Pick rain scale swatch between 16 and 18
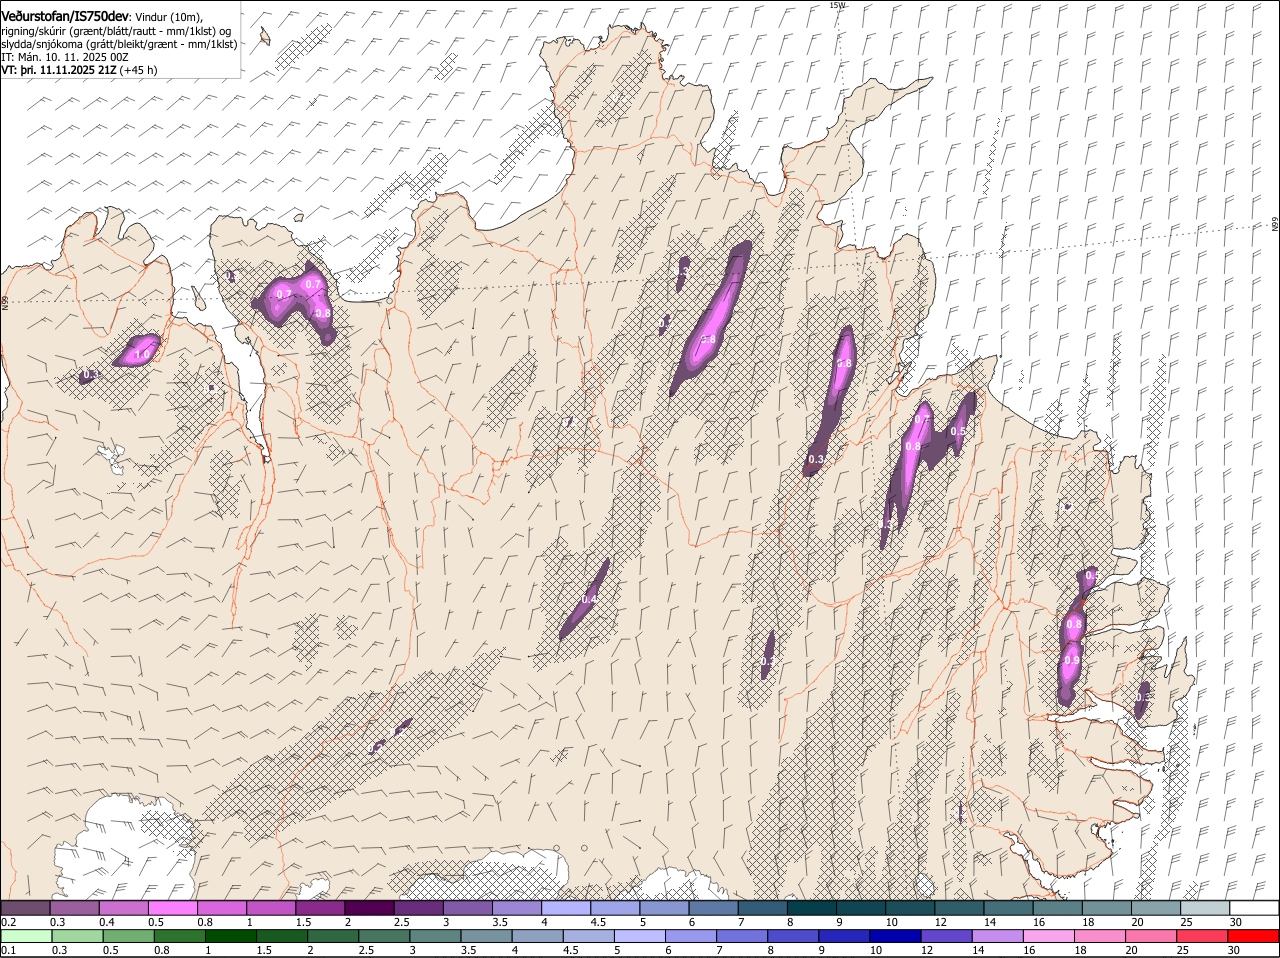The width and height of the screenshot is (1280, 958). coord(1049,936)
